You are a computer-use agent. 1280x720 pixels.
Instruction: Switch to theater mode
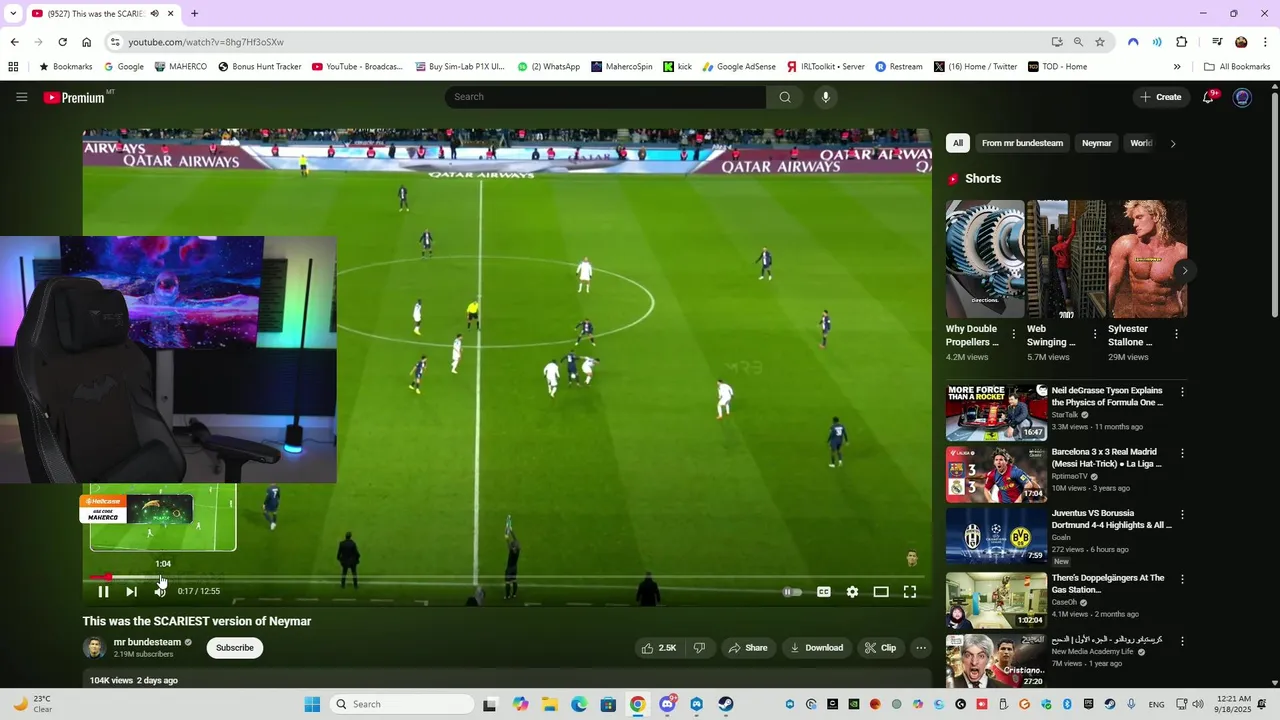point(881,592)
